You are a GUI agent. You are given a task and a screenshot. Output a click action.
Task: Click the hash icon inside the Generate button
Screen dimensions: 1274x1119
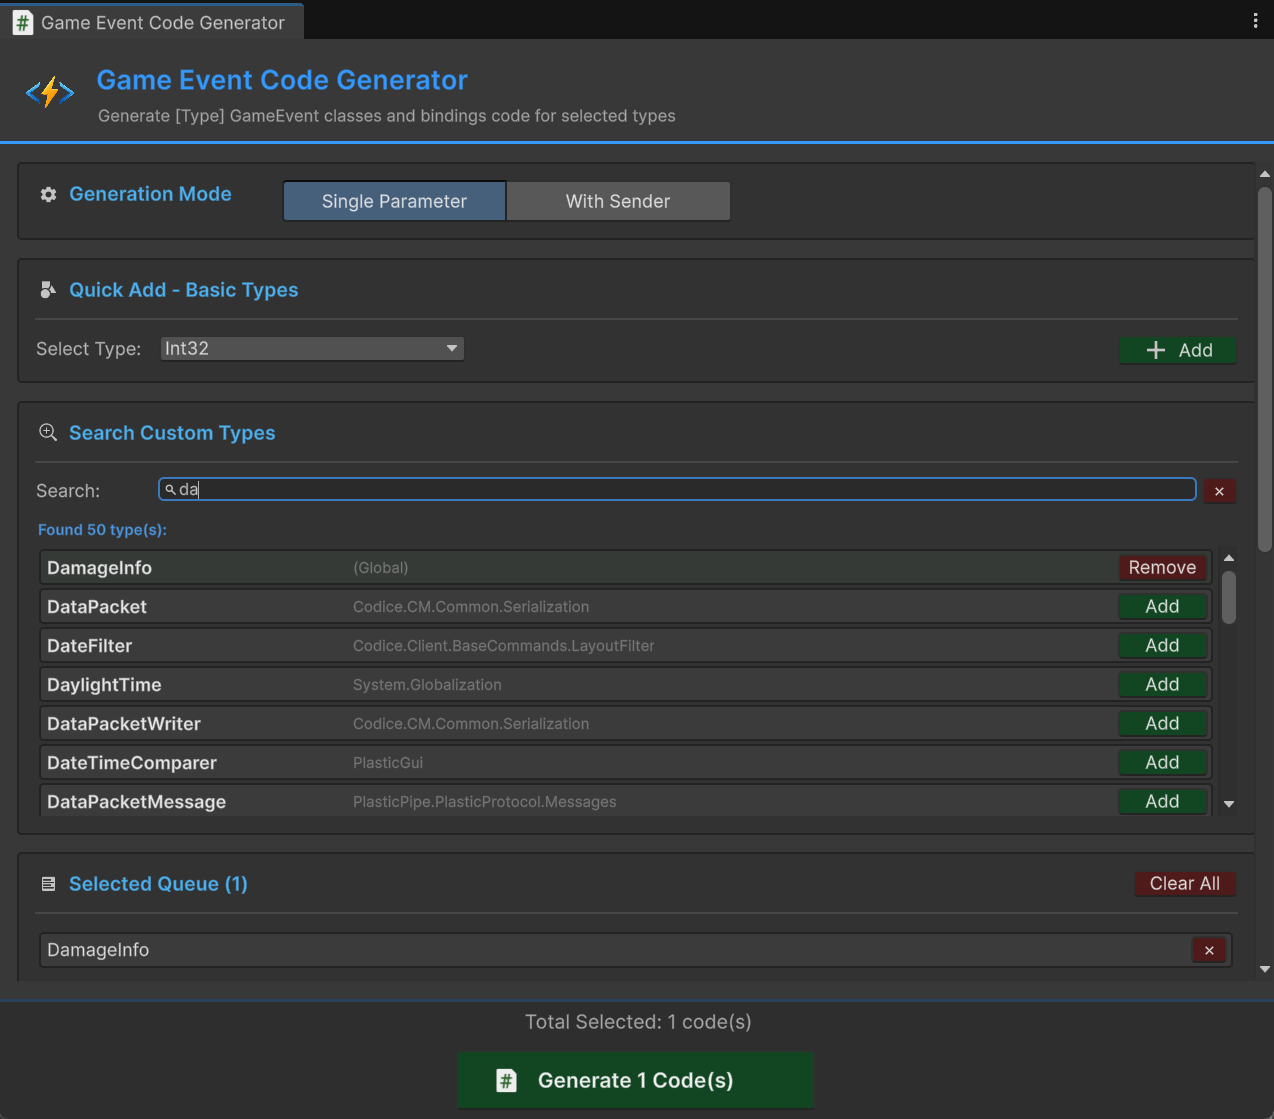tap(505, 1080)
